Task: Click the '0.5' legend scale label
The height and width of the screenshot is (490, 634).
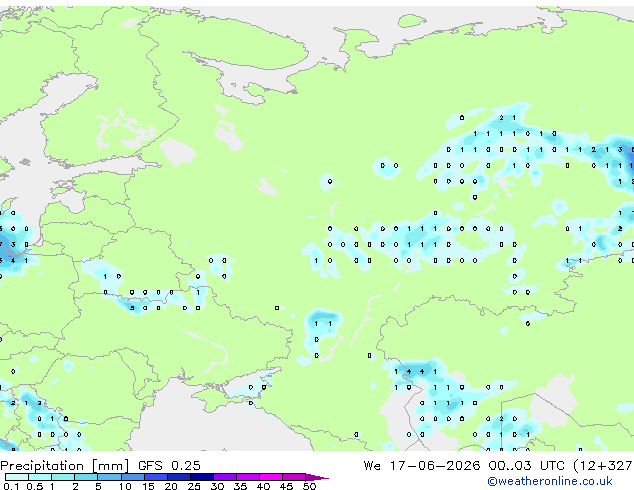Action: coord(35,486)
